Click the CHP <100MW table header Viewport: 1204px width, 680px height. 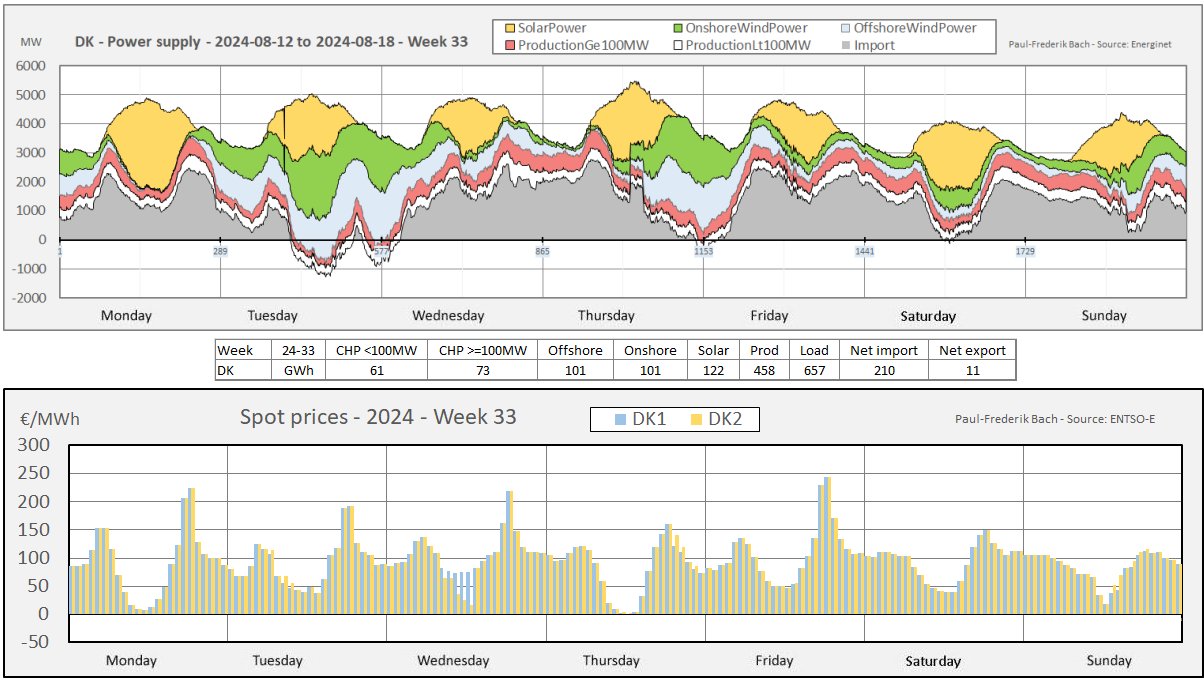coord(377,351)
